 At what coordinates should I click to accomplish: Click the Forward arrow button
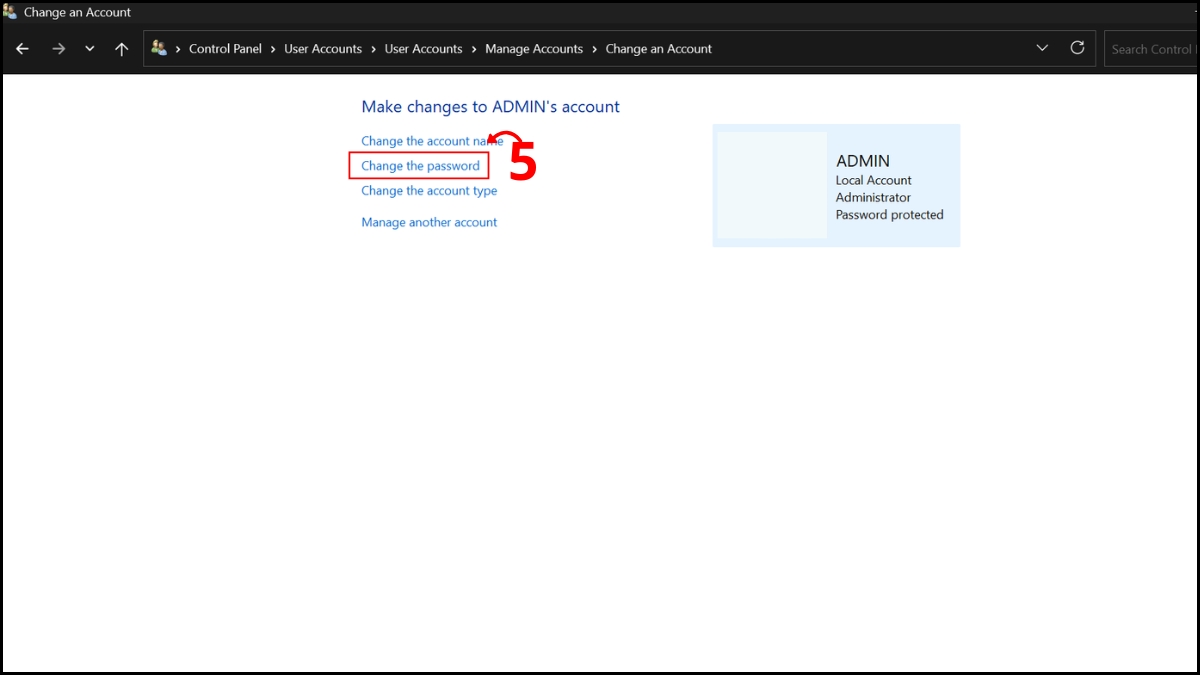58,49
